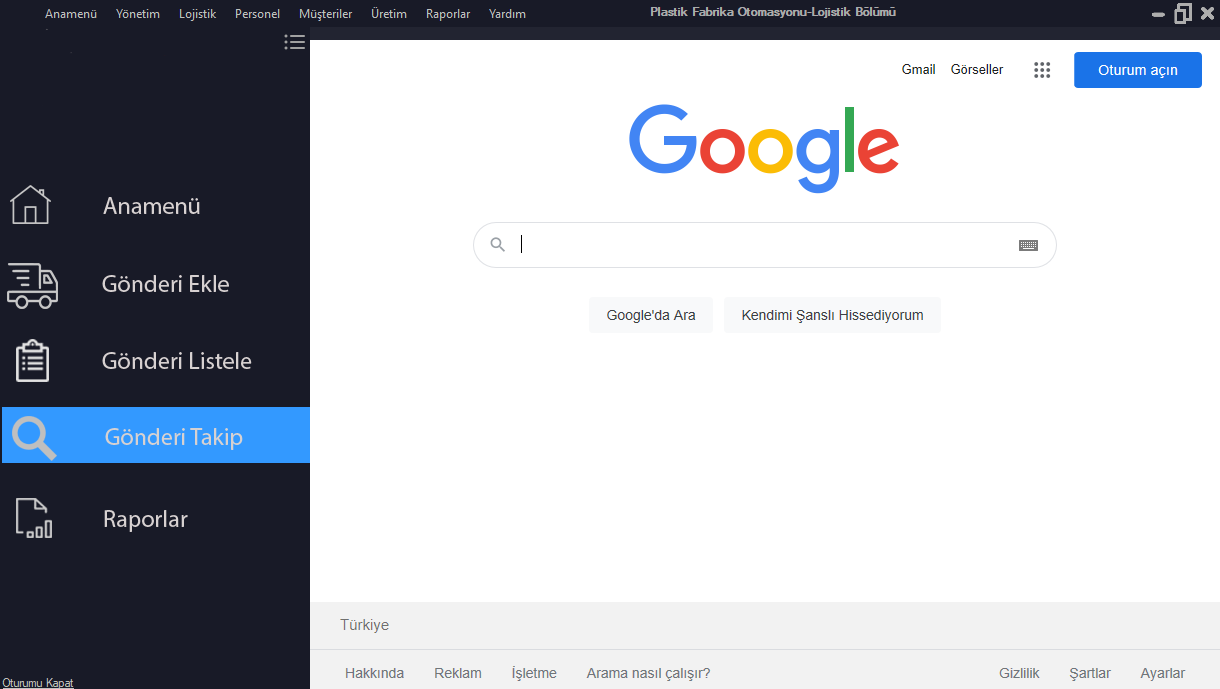Select the Gönderi Ekle sidebar label
The height and width of the screenshot is (689, 1220).
[166, 284]
